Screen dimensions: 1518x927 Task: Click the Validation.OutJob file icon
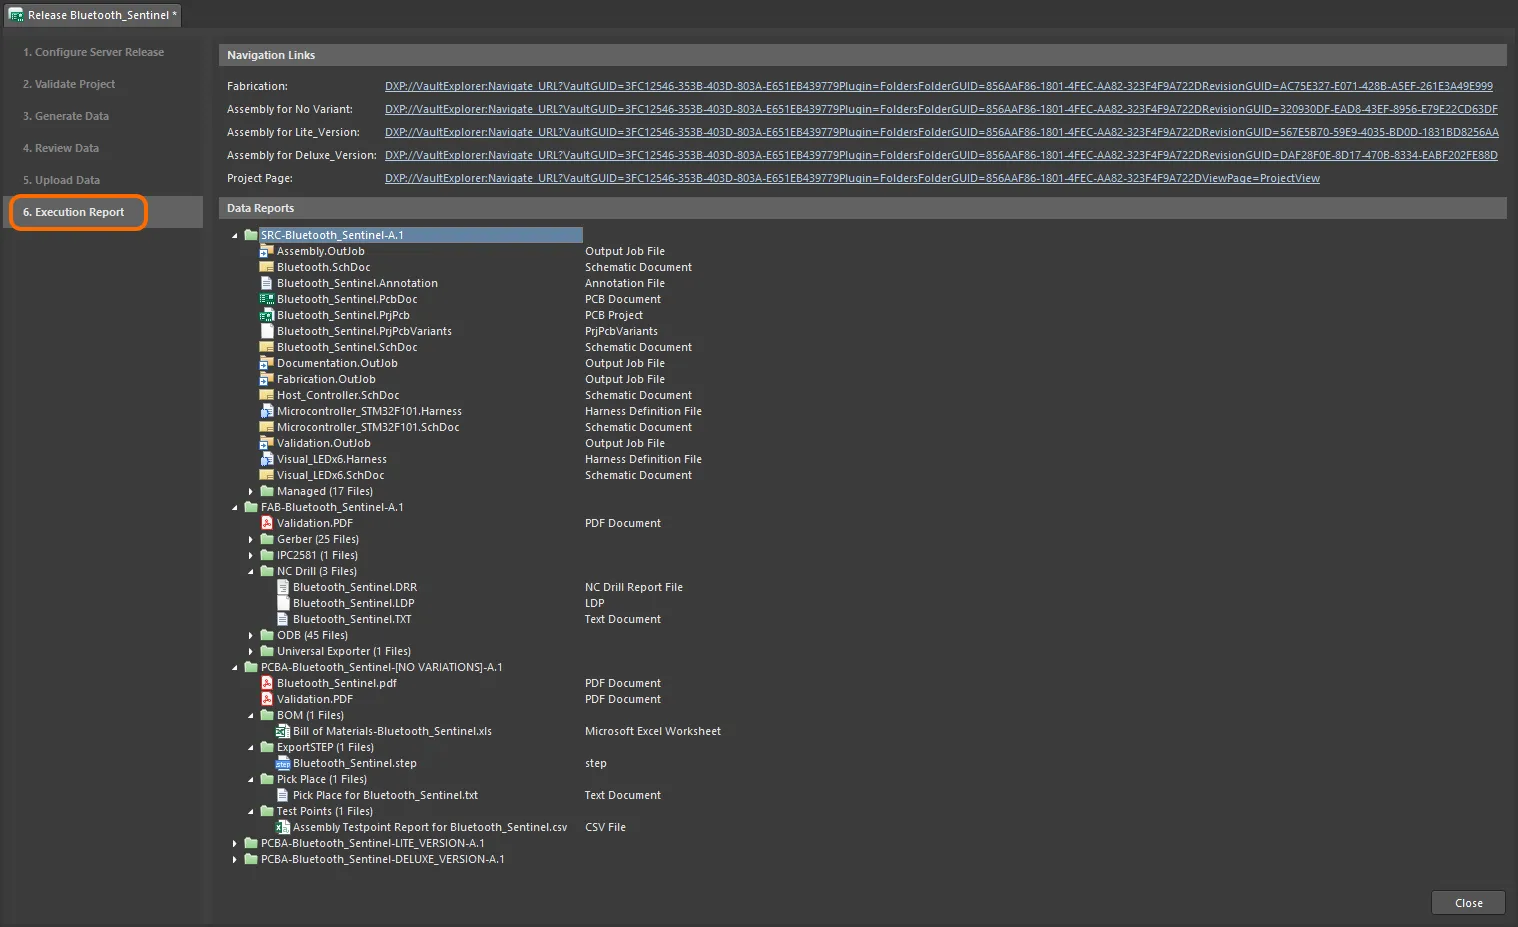click(x=266, y=443)
